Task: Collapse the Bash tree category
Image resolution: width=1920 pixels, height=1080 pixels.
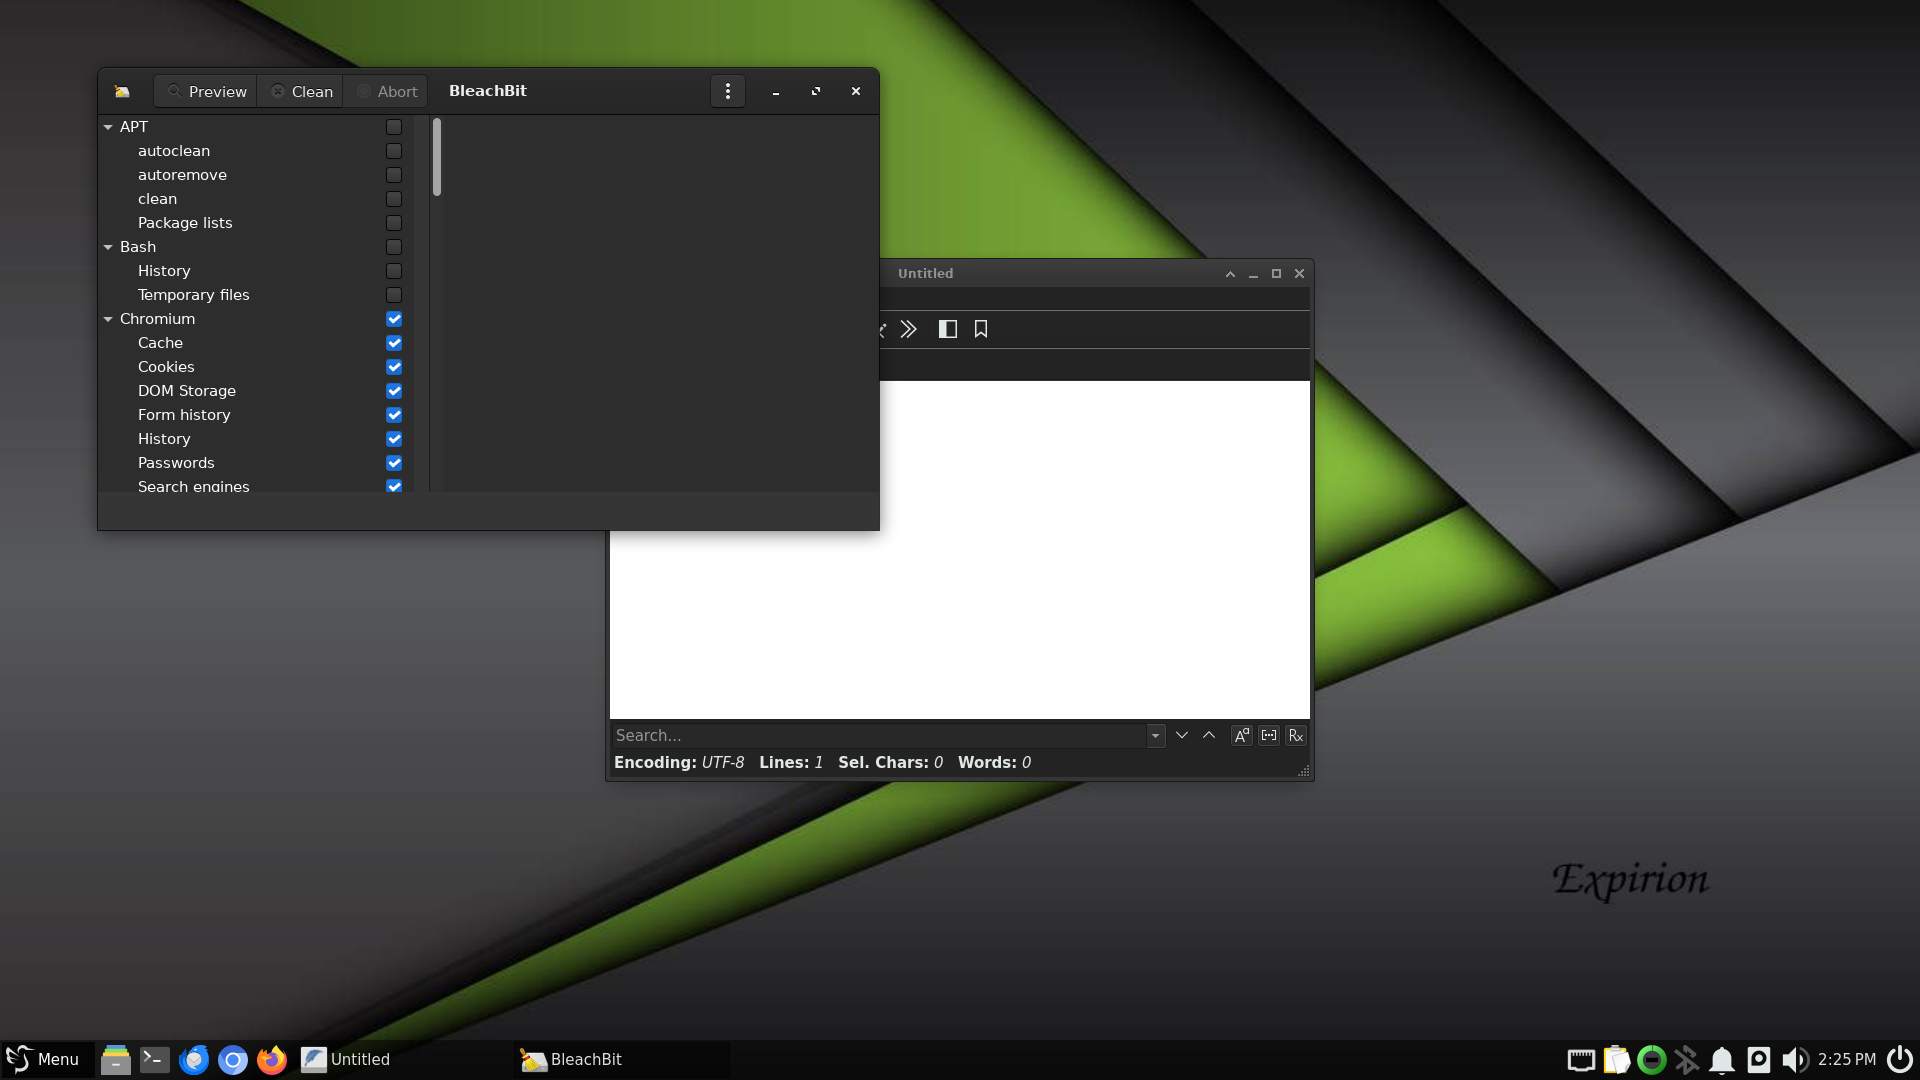Action: 108,247
